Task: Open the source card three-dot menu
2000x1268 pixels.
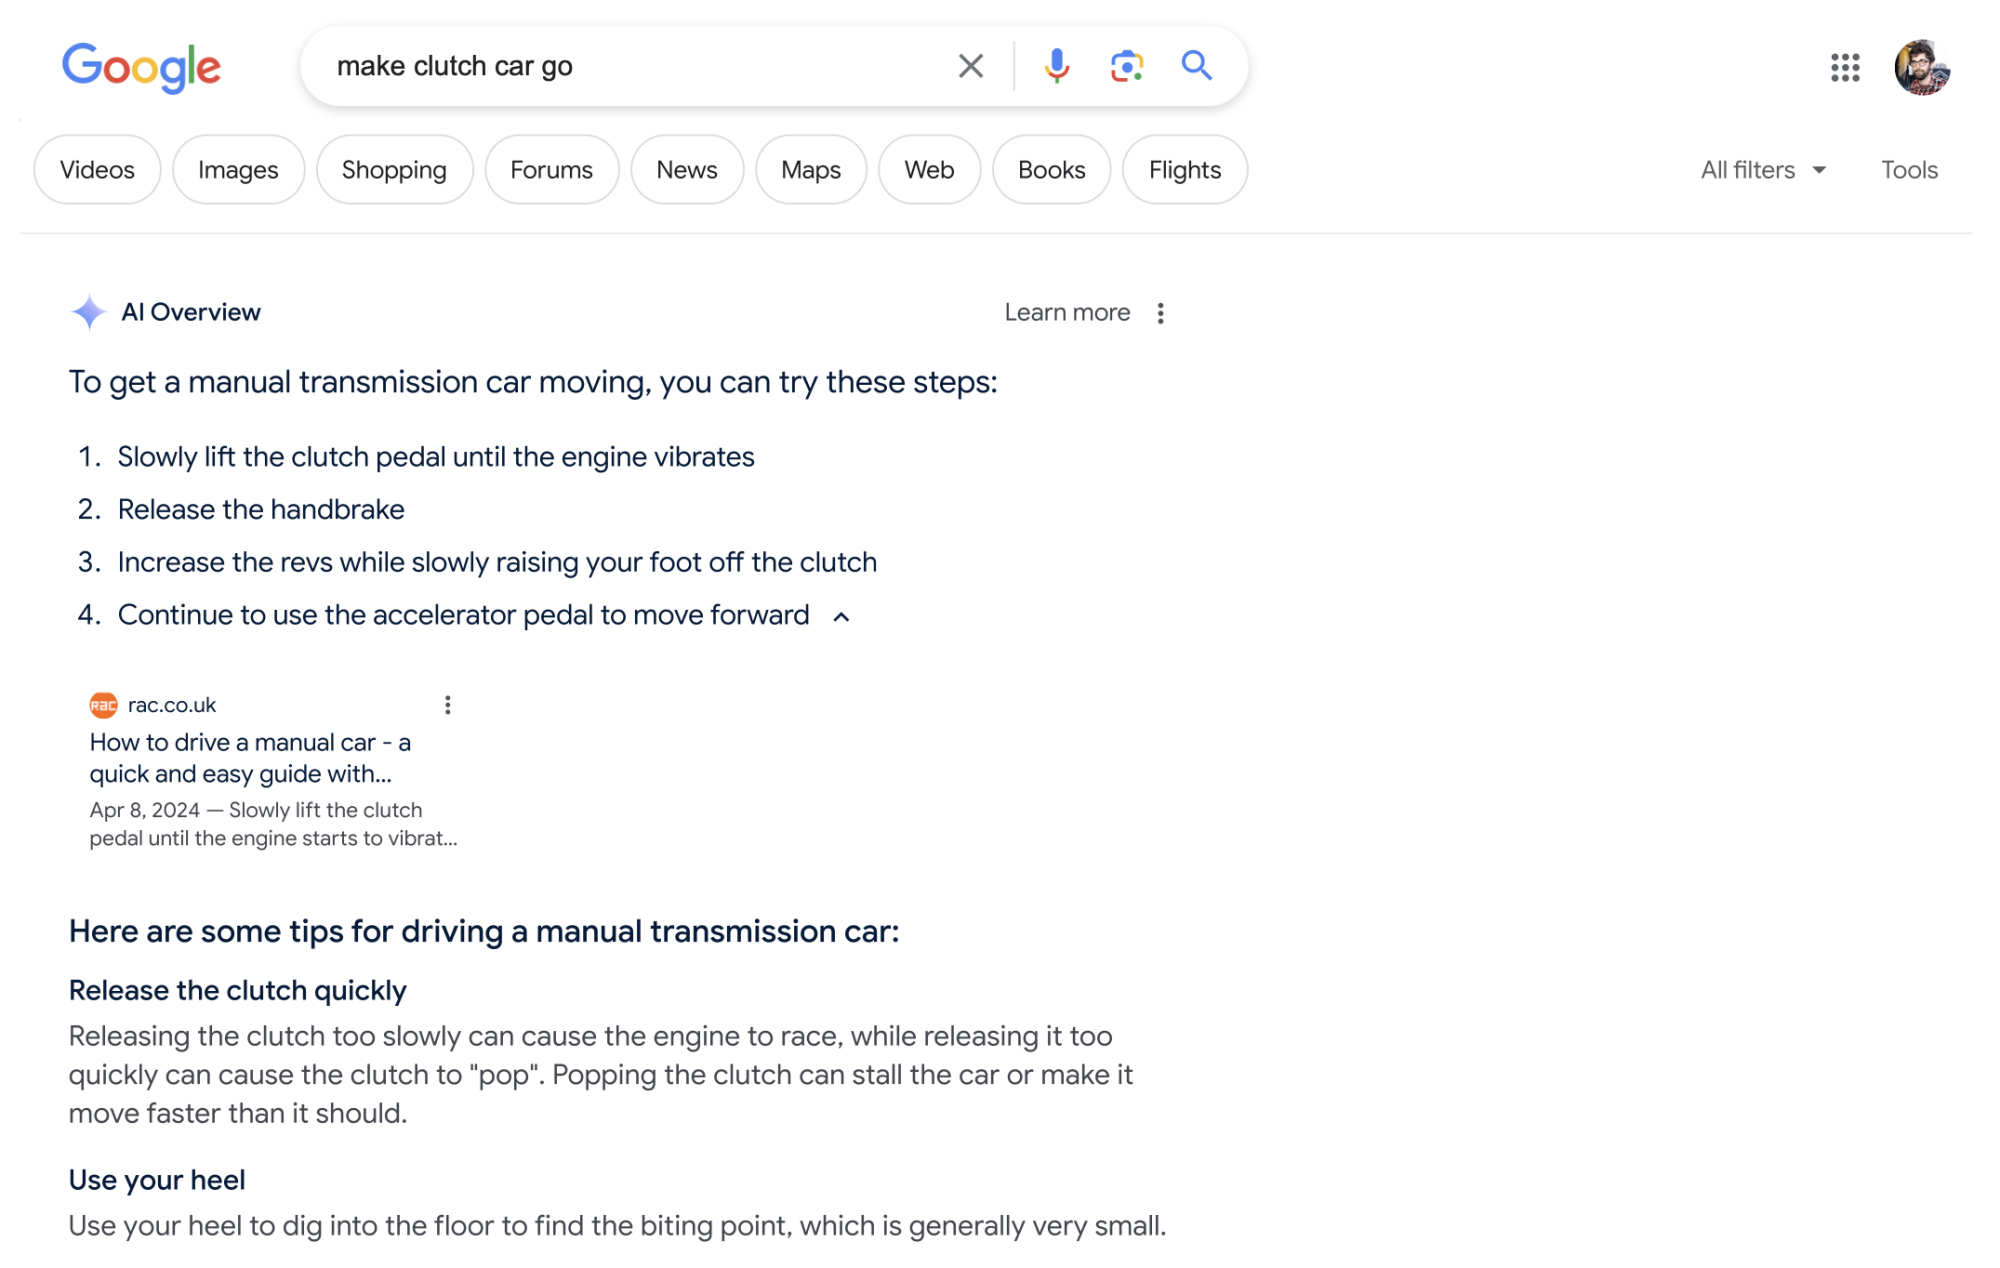Action: click(447, 704)
